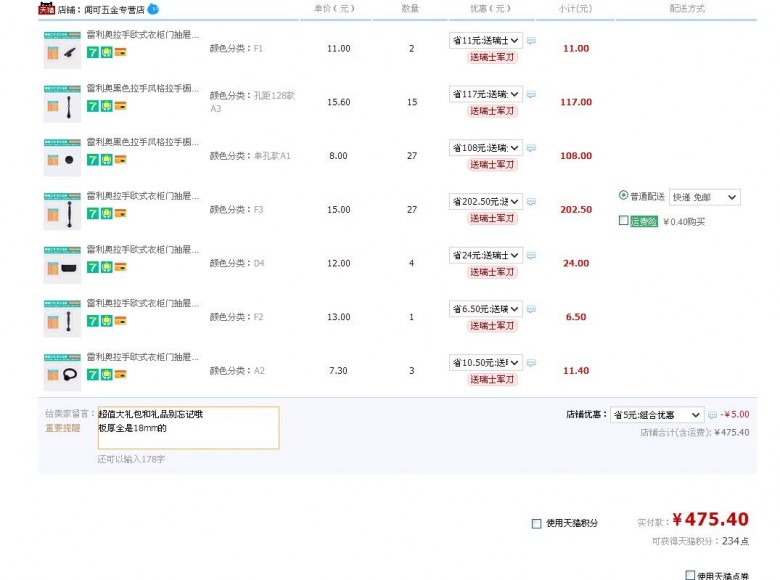Viewport: 780px width, 580px height.
Task: Click the seller message text box
Action: tap(187, 428)
